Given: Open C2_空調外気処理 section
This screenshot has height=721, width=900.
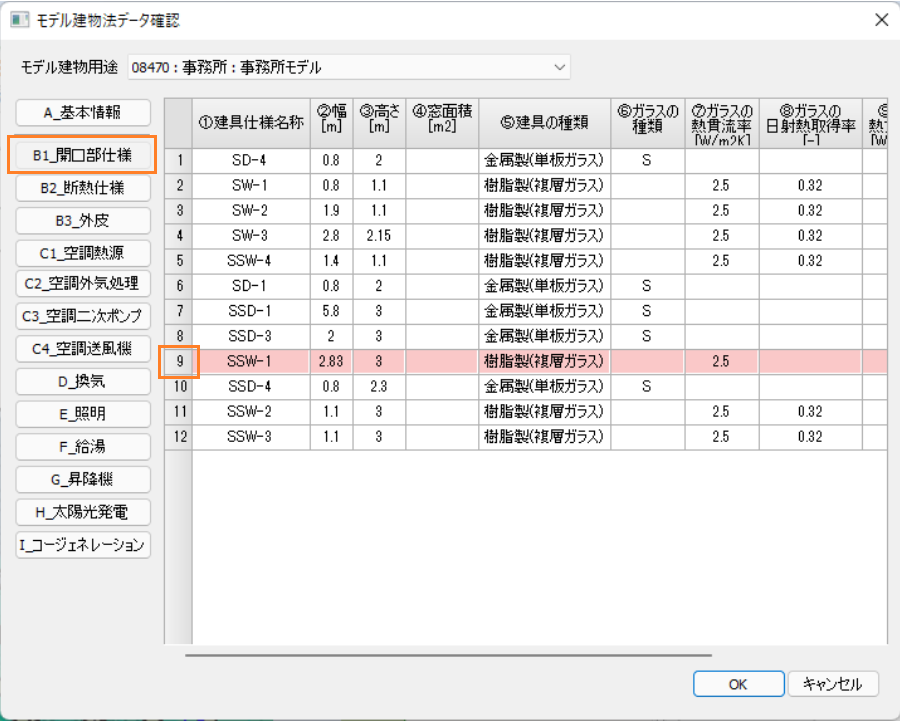Looking at the screenshot, I should point(82,284).
